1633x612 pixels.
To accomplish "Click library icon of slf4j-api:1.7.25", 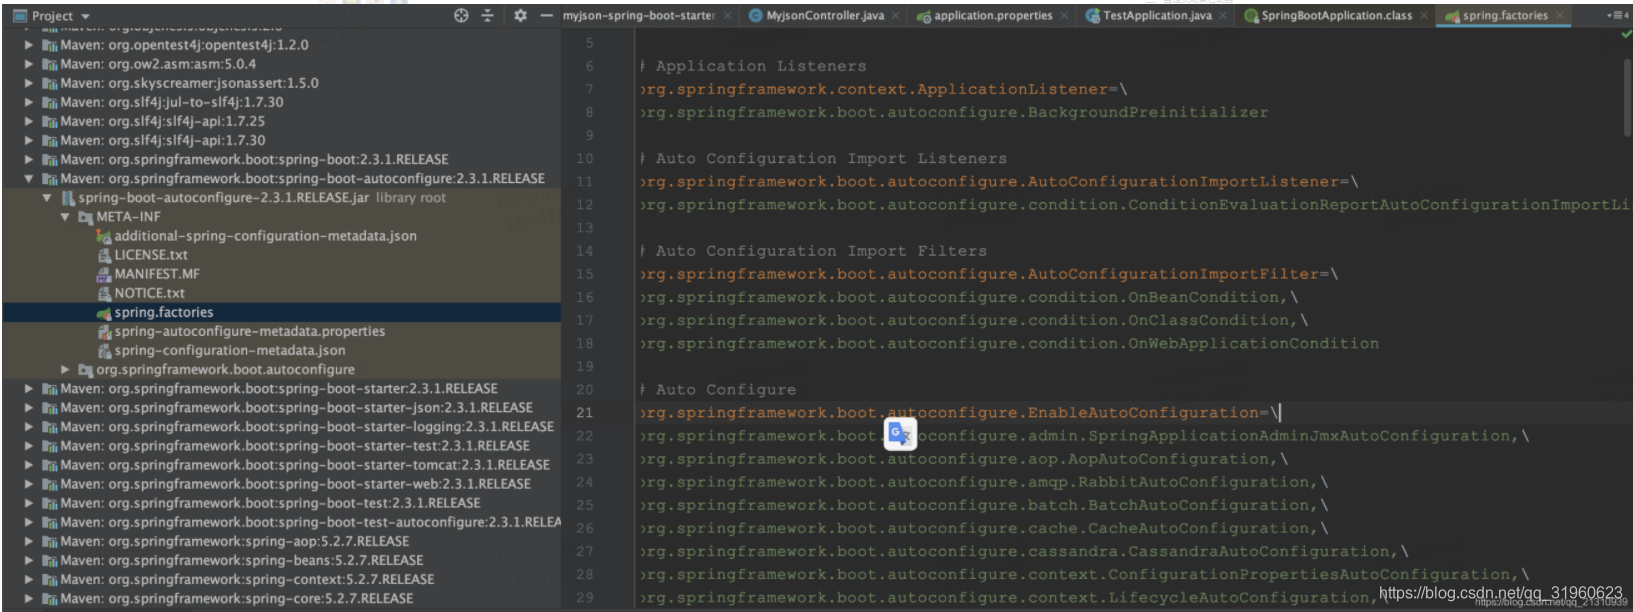I will 49,121.
